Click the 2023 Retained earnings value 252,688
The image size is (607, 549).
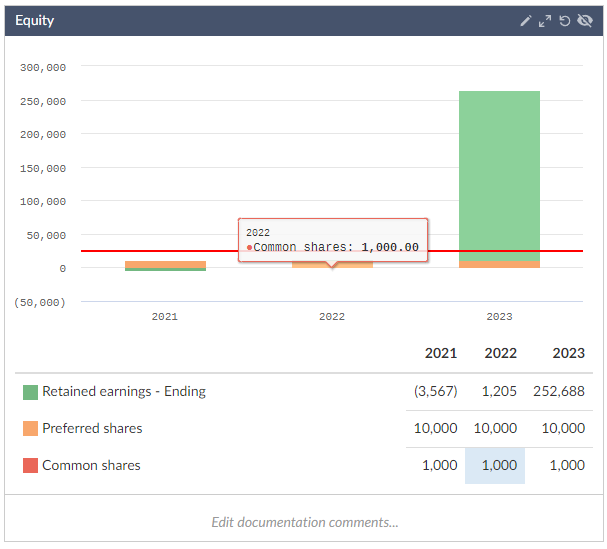pos(560,392)
